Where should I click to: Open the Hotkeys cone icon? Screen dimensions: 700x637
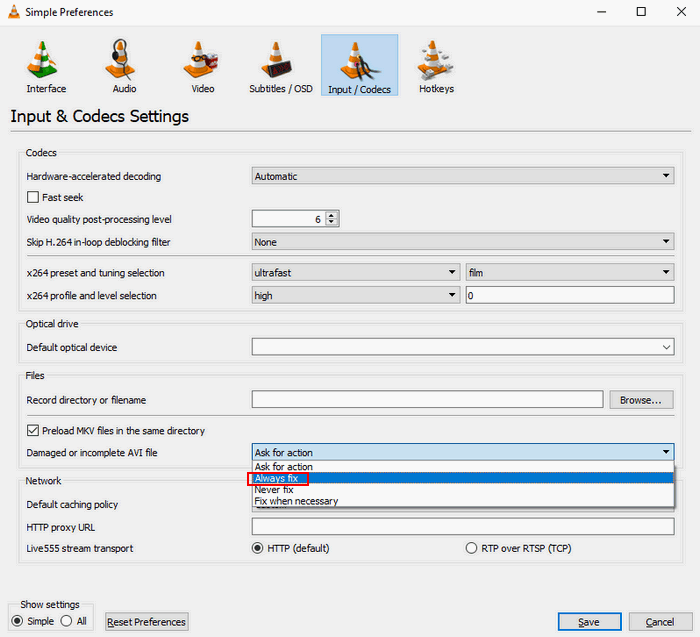[x=435, y=60]
